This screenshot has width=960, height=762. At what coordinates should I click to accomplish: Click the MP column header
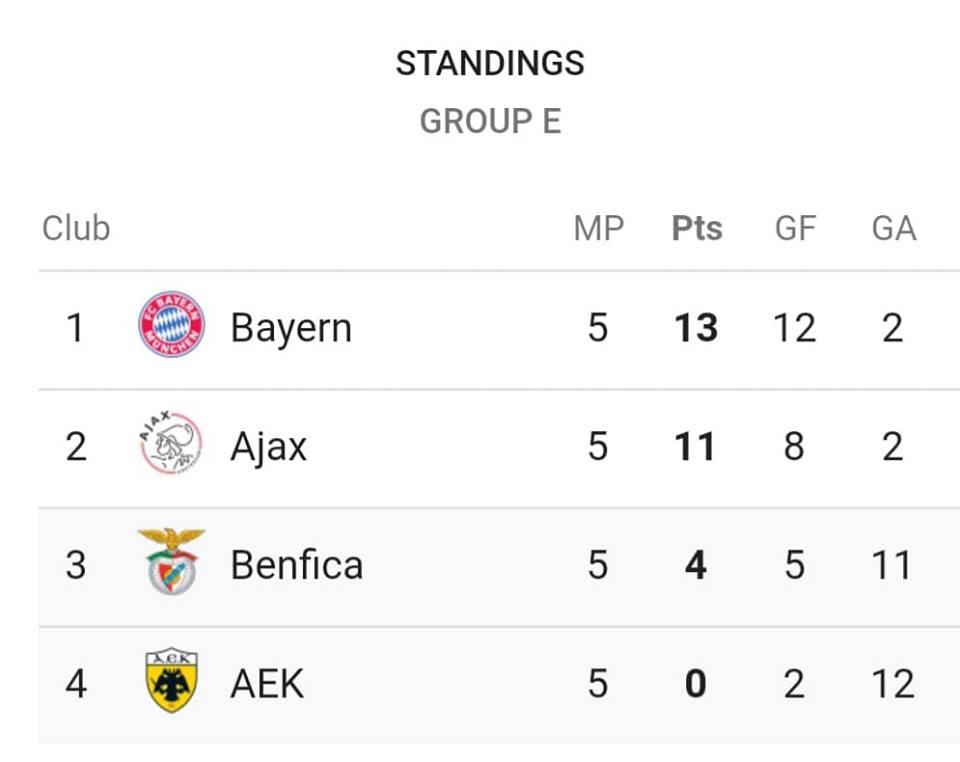click(x=599, y=229)
